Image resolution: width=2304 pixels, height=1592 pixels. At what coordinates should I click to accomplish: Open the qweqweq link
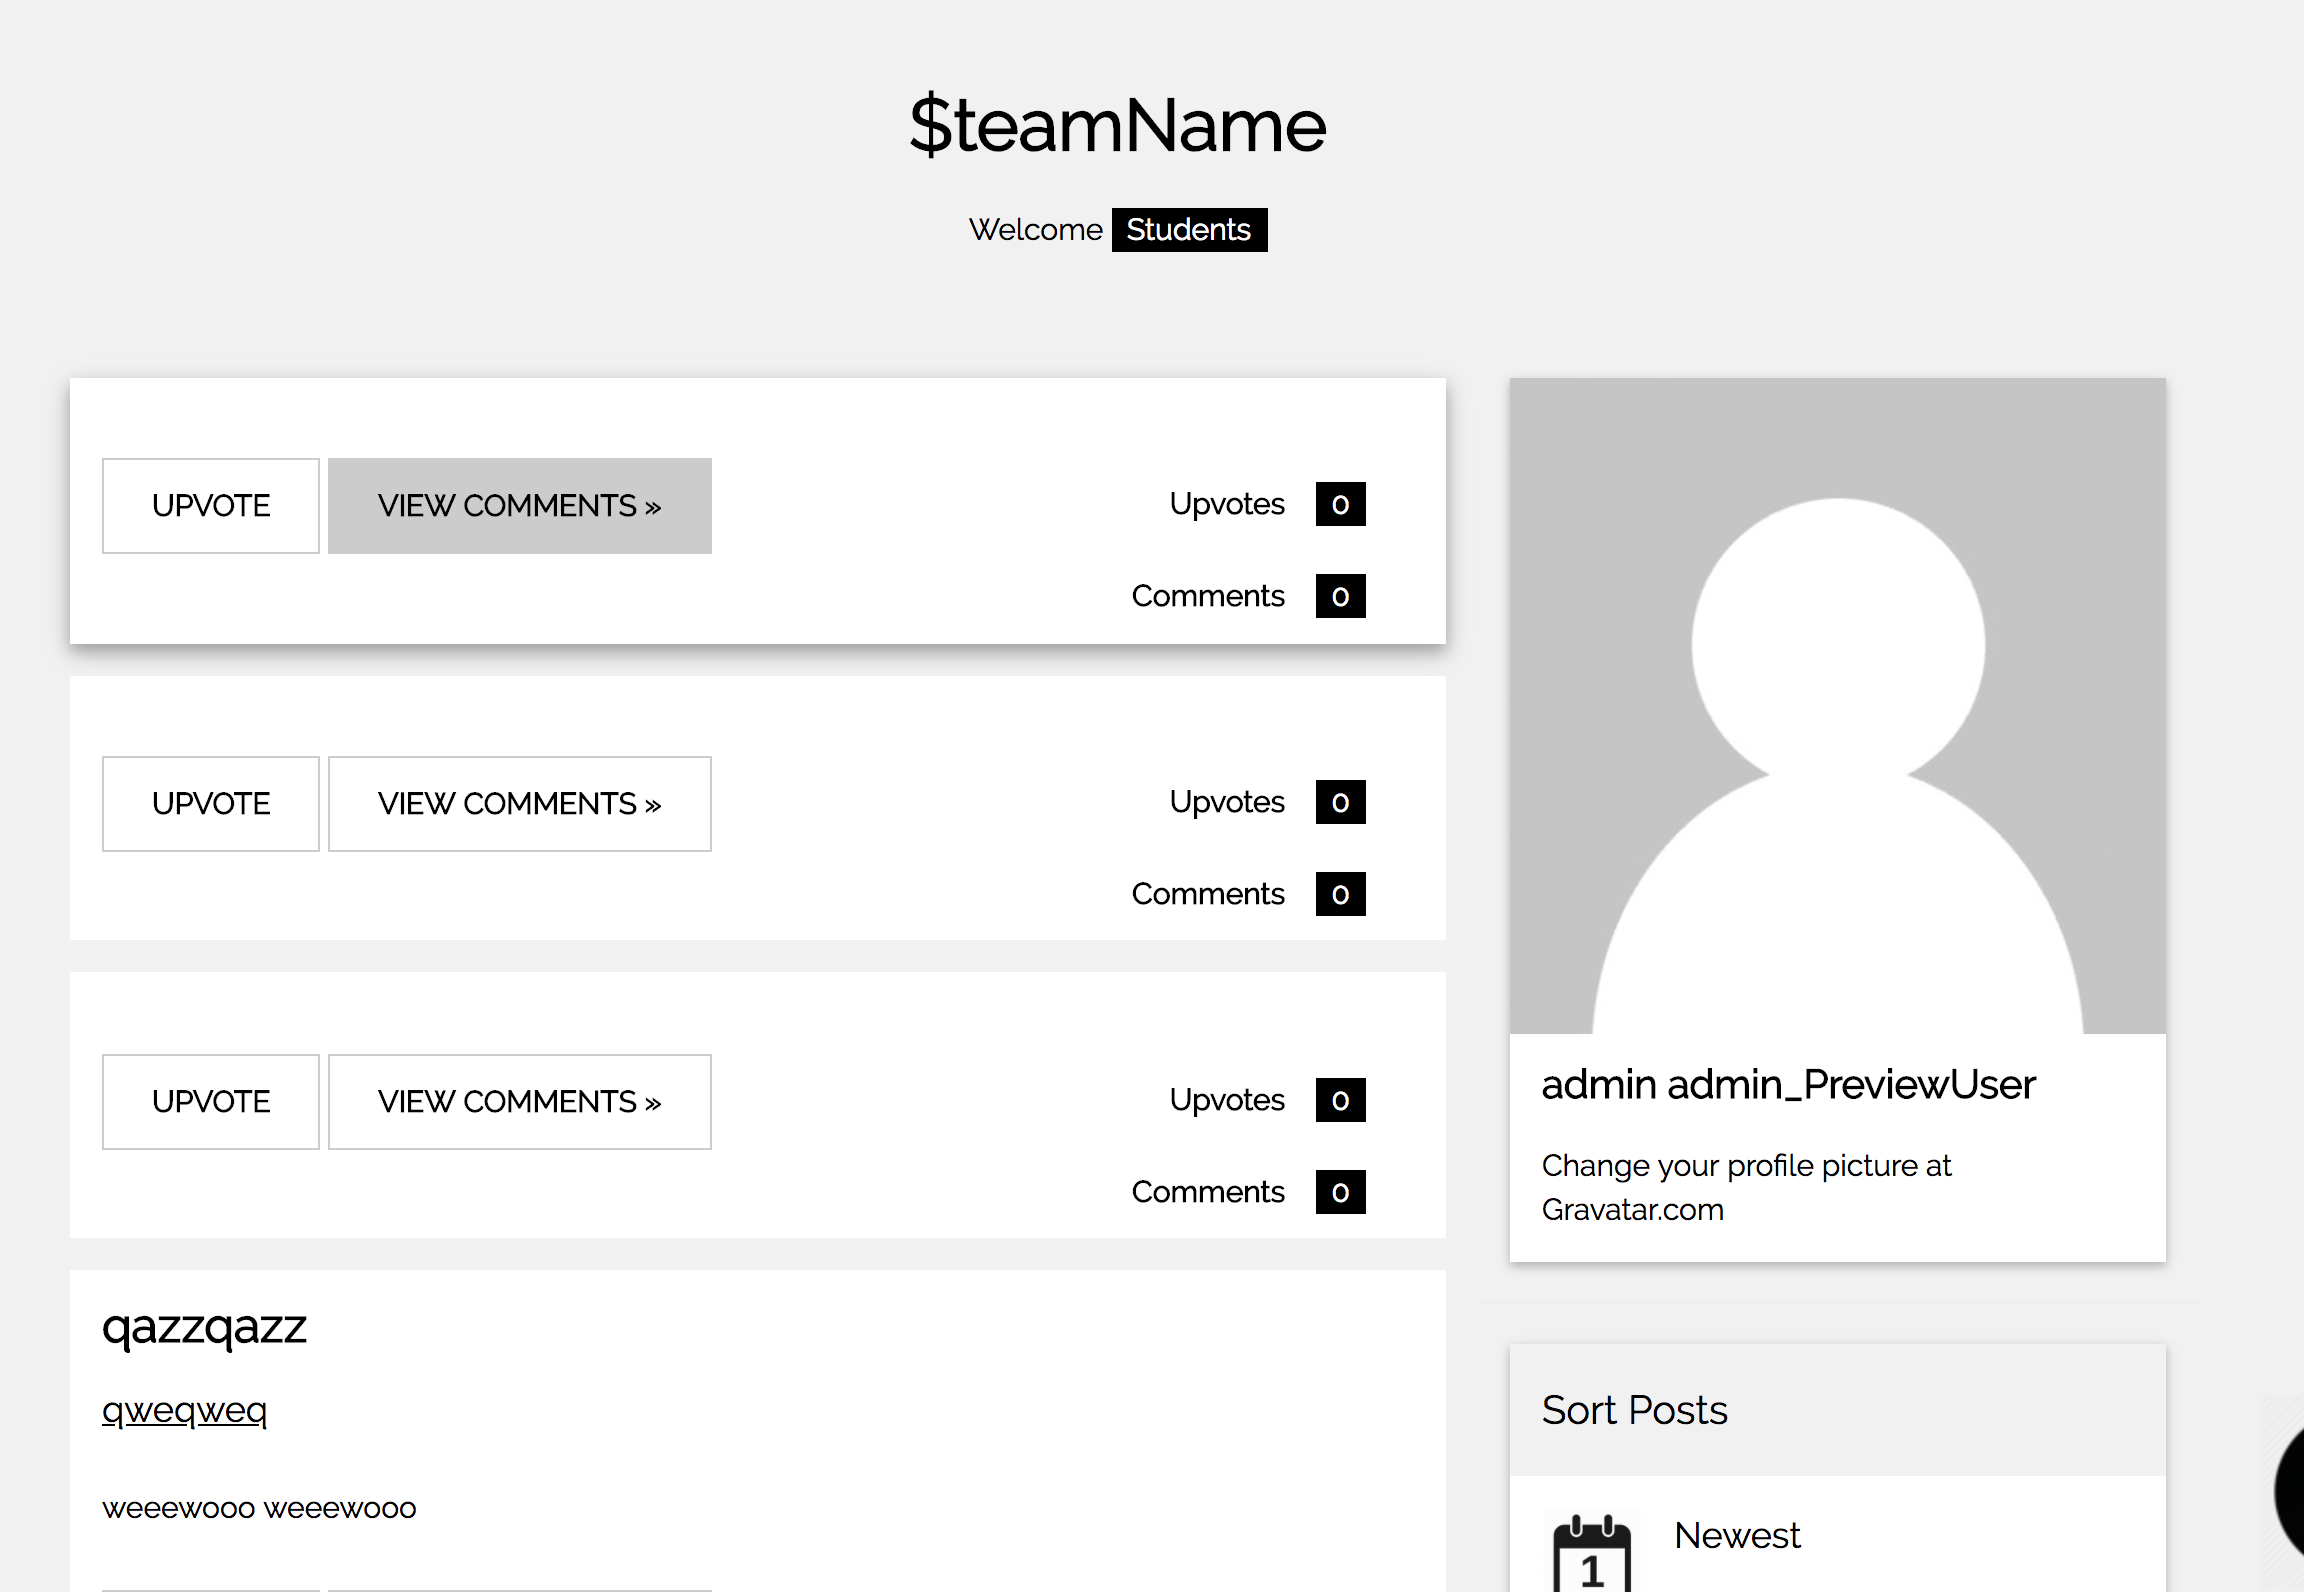pos(184,1410)
